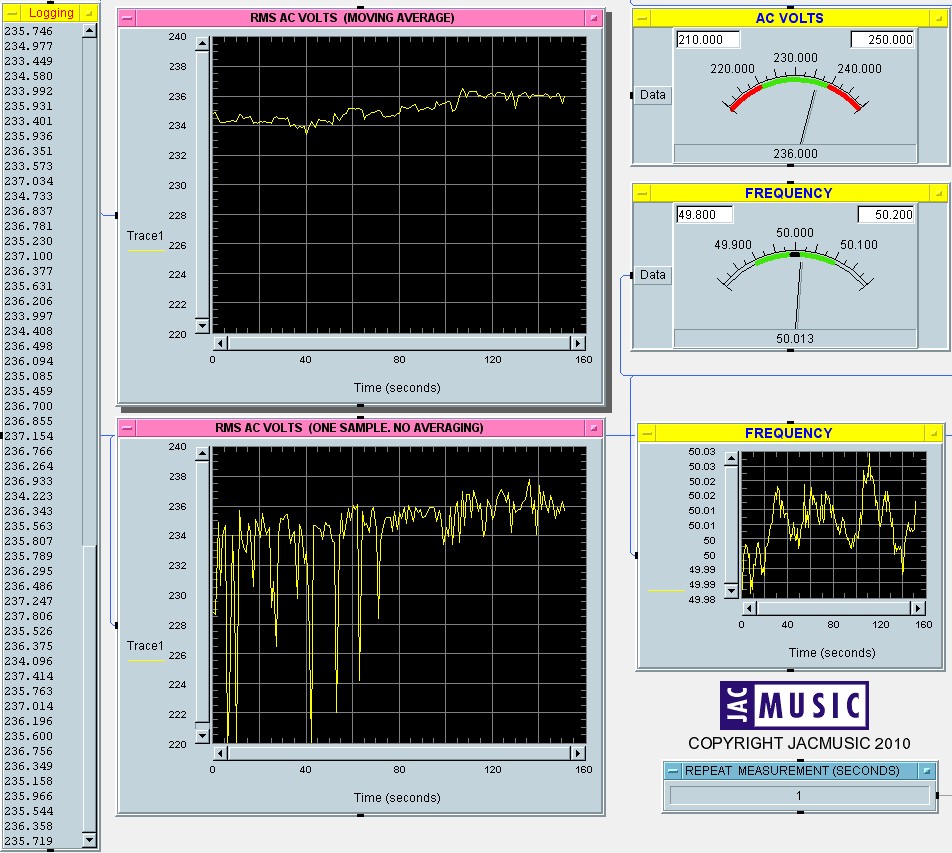Viewport: 952px width, 853px height.
Task: Open the REPEAT MEASUREMENT object menu
Action: (x=673, y=771)
